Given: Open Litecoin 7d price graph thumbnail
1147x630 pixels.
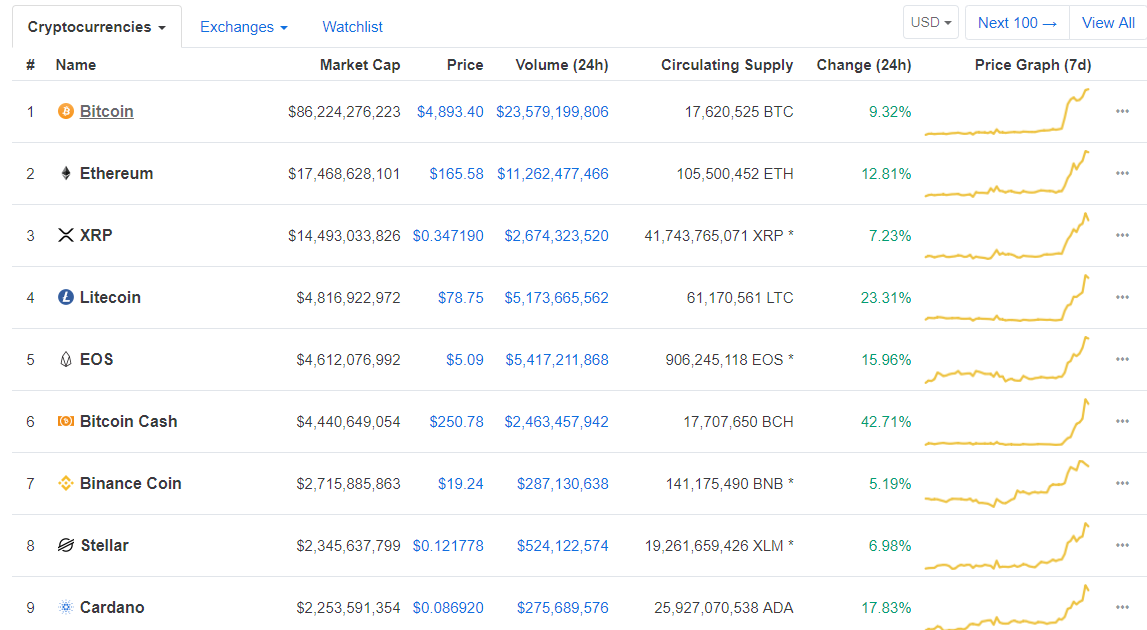Looking at the screenshot, I should pos(1007,298).
